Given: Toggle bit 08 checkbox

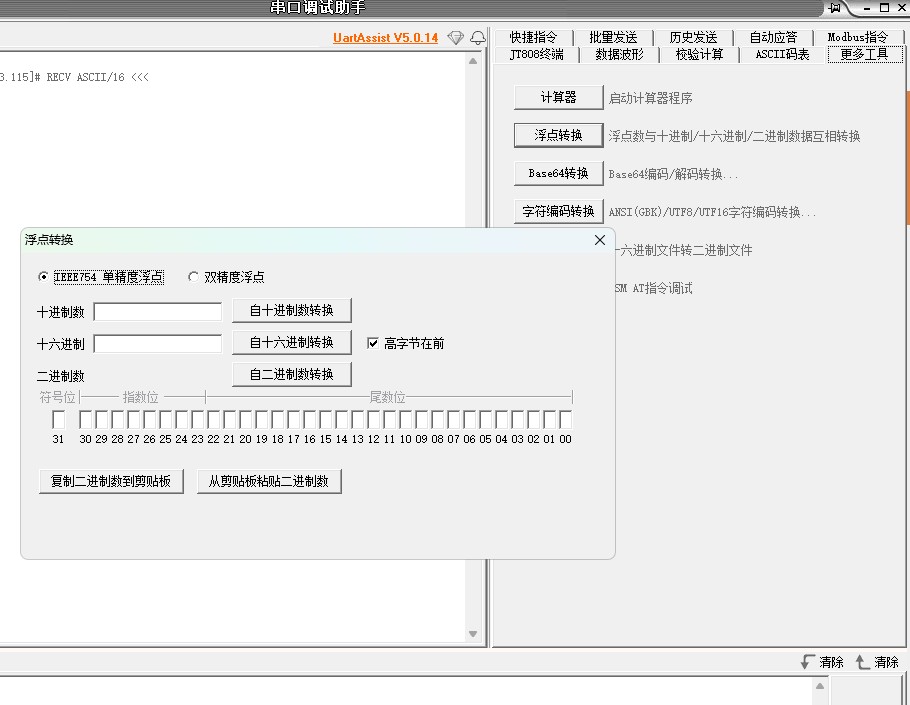Looking at the screenshot, I should point(438,420).
